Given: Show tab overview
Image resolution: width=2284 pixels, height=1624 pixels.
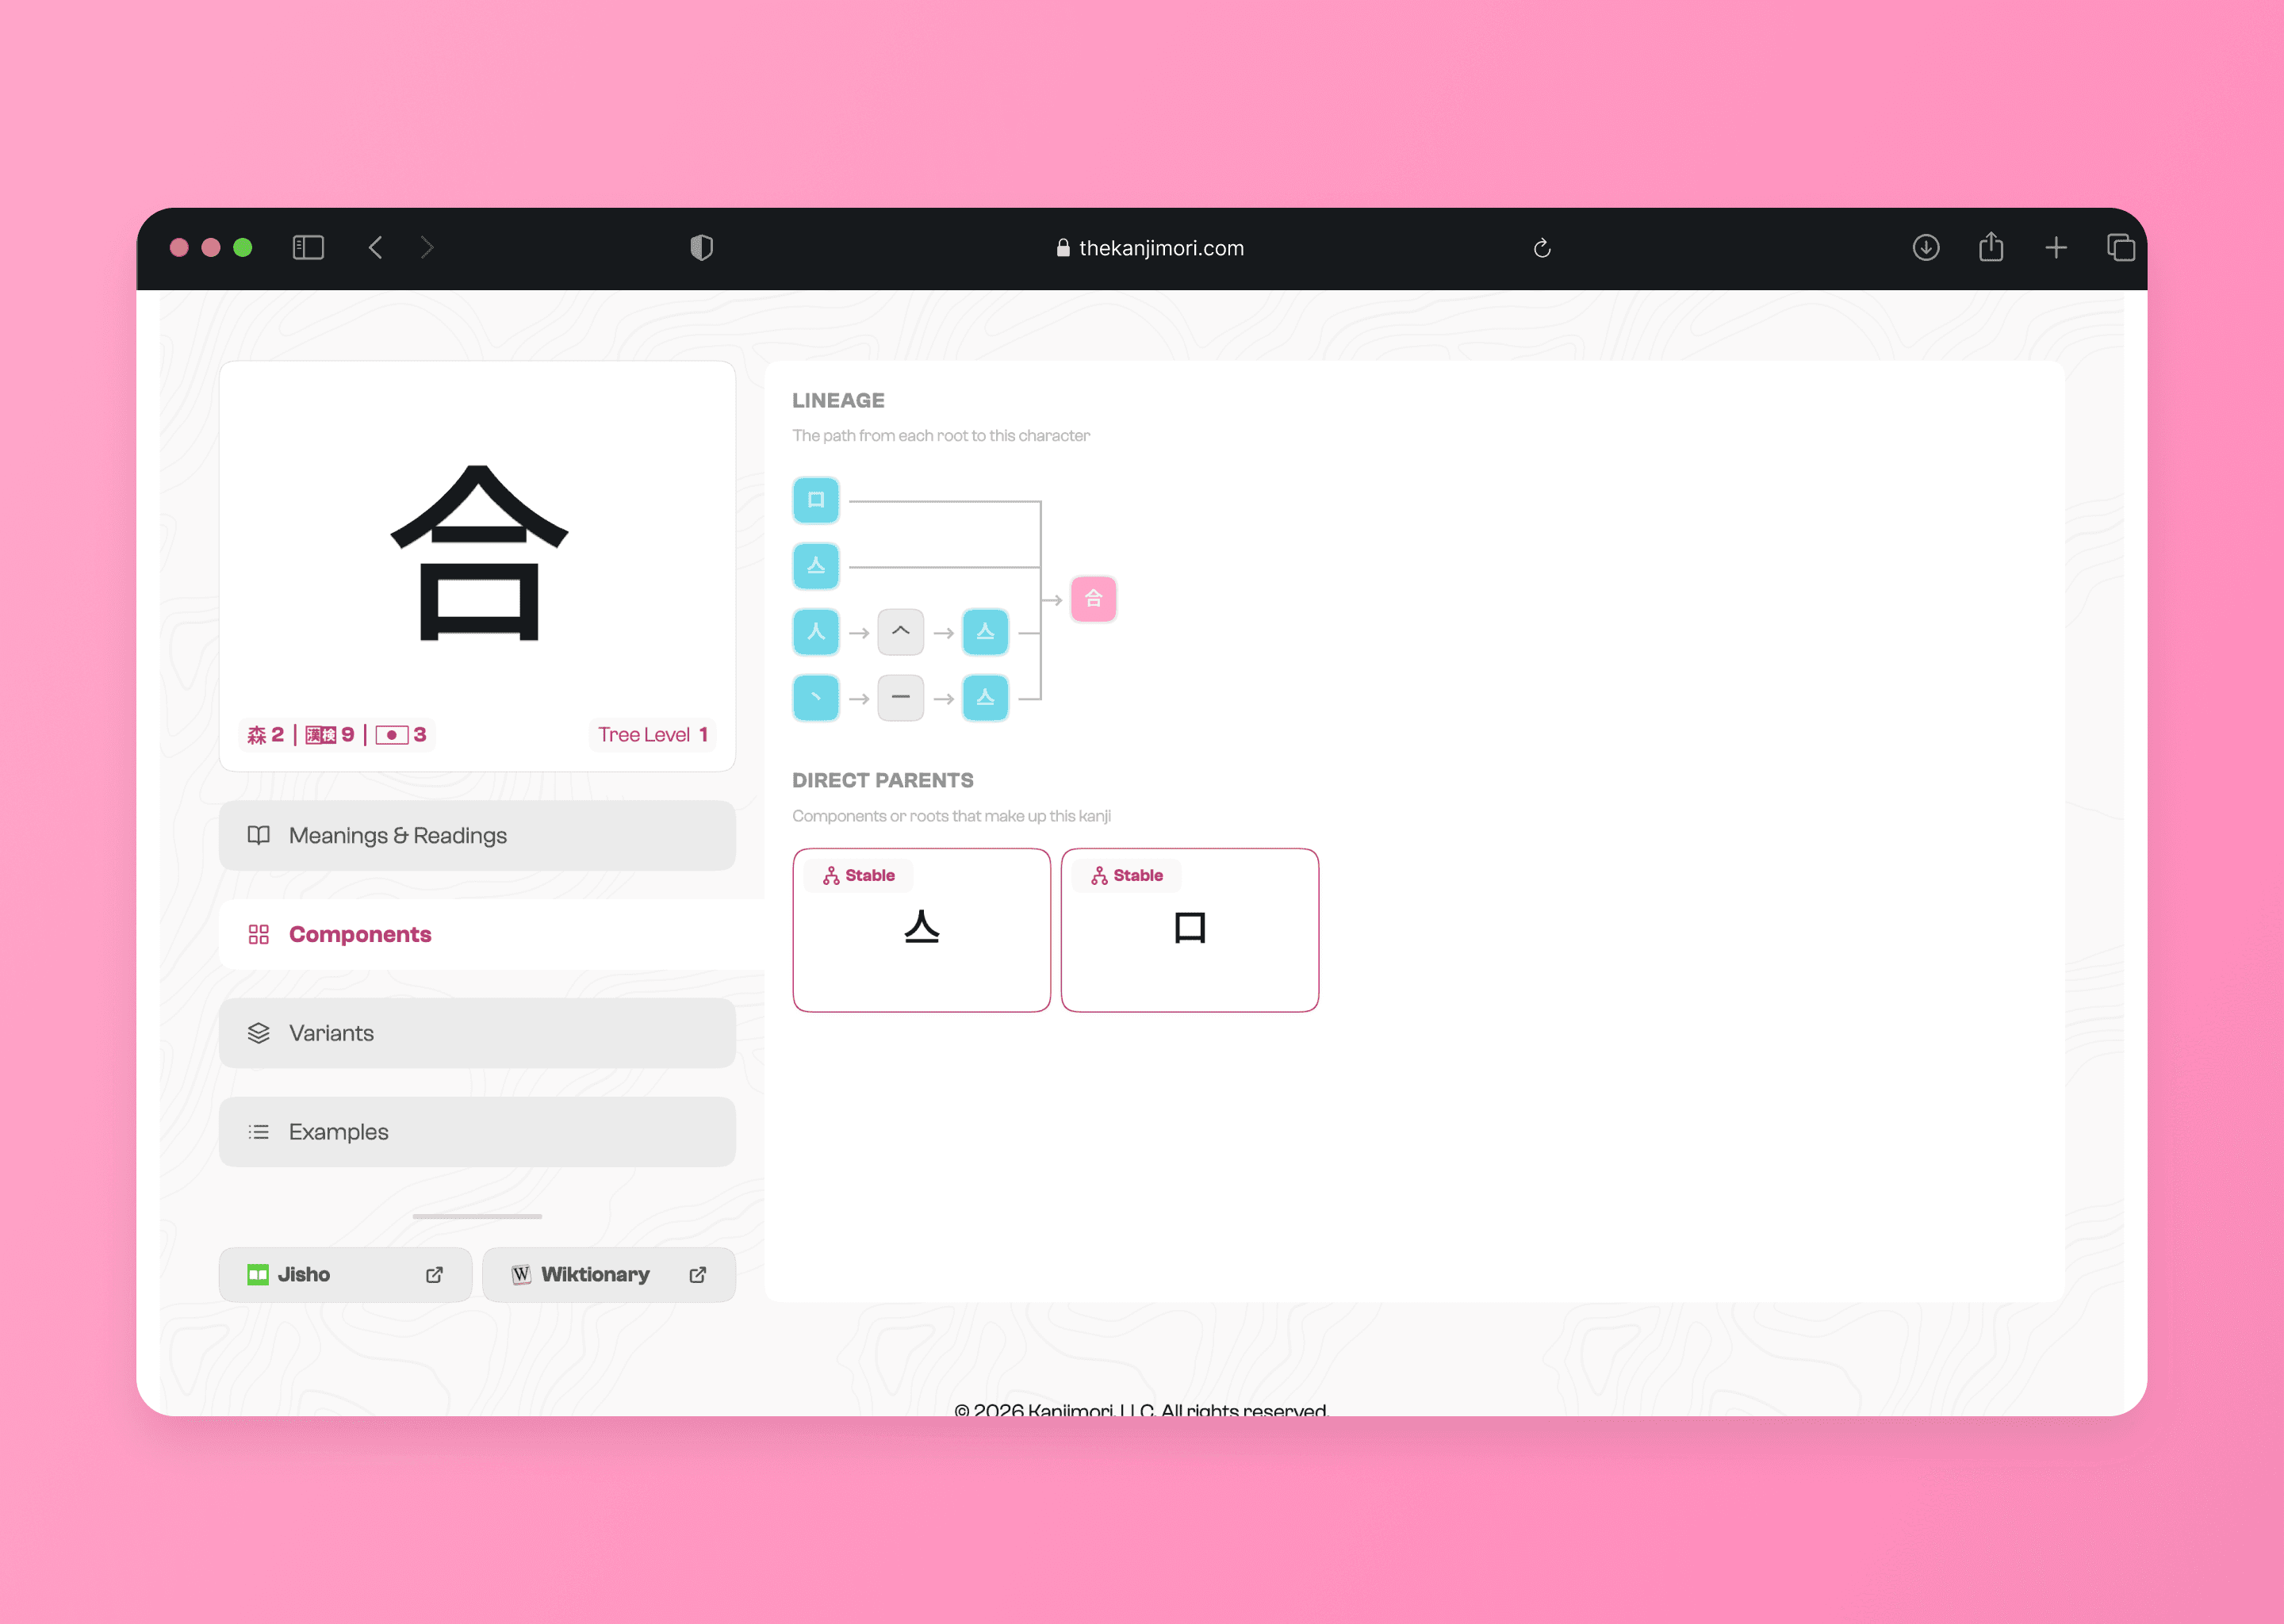Looking at the screenshot, I should point(2120,248).
